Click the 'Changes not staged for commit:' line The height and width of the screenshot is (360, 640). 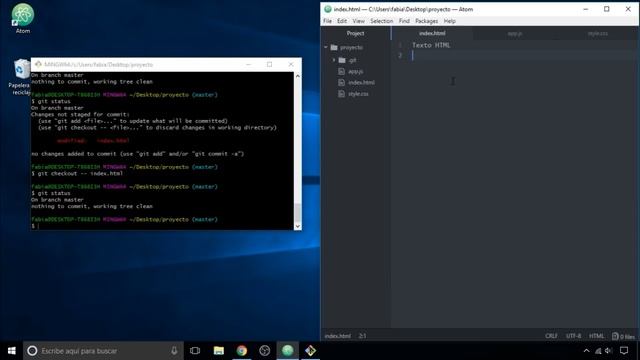[x=80, y=115]
